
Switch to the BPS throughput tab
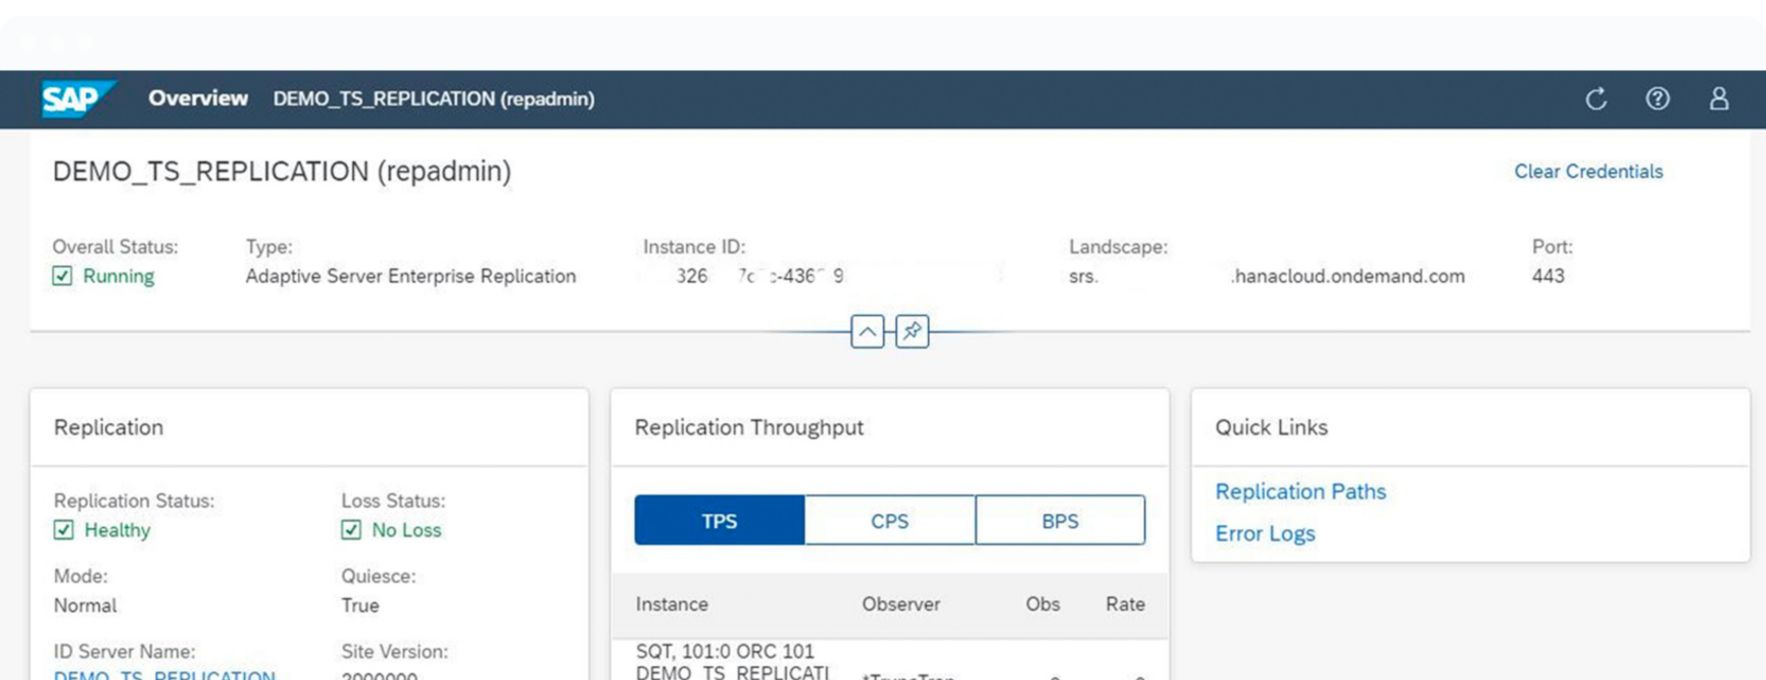click(1060, 521)
